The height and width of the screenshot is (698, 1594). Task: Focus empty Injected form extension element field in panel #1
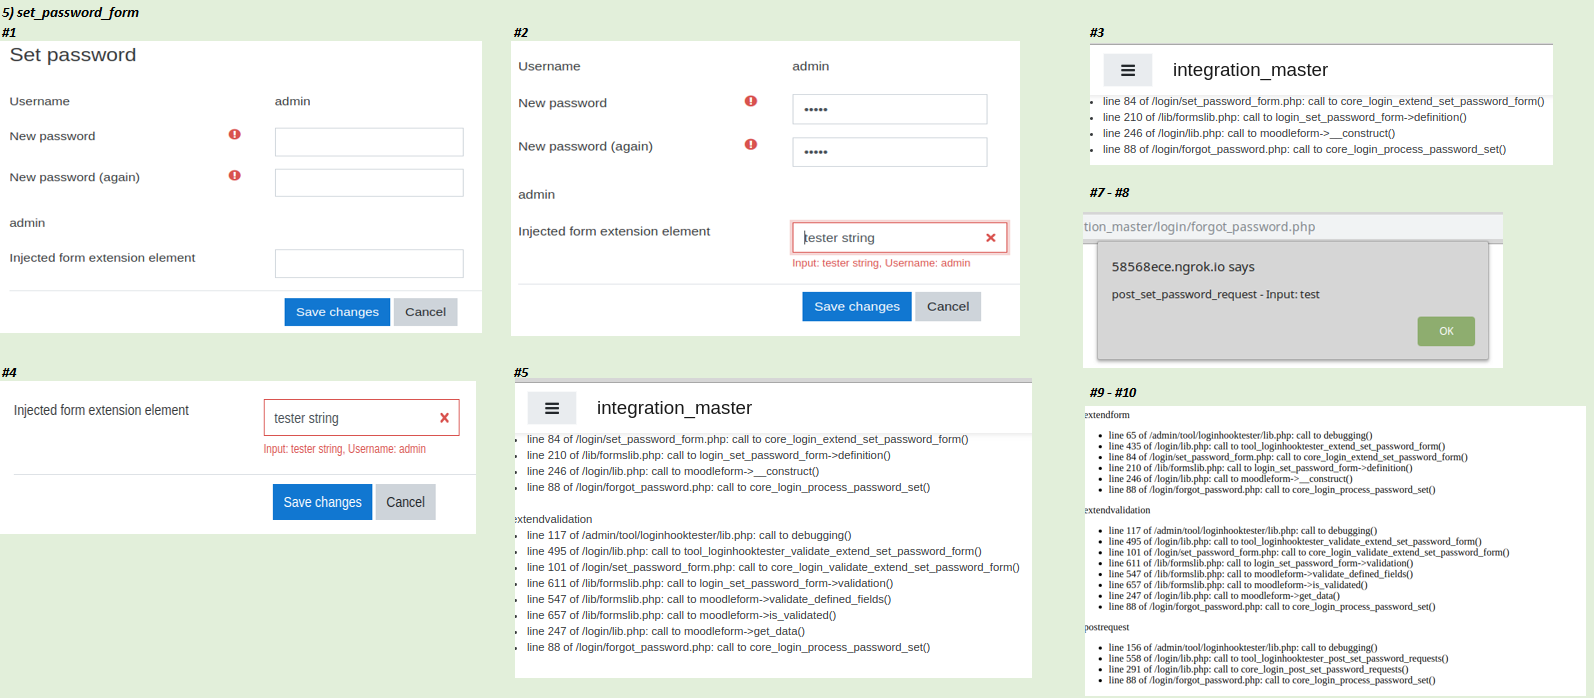tap(369, 263)
